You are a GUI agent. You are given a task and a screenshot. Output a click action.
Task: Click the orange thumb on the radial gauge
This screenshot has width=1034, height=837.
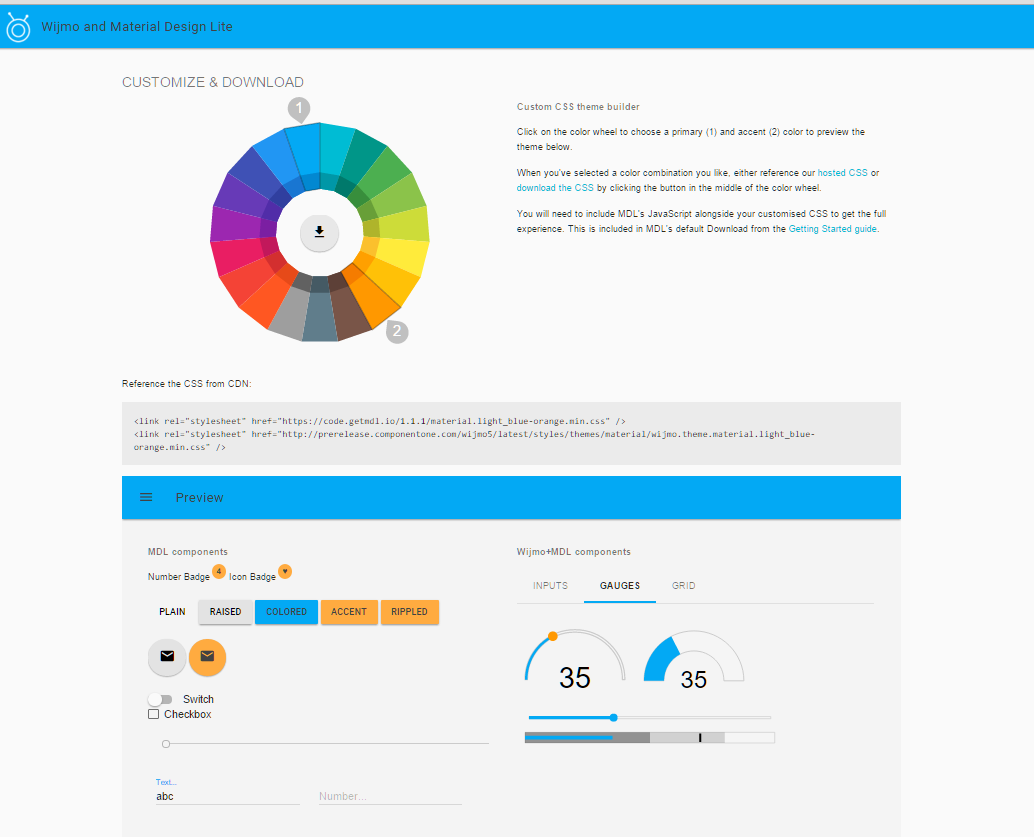point(553,636)
